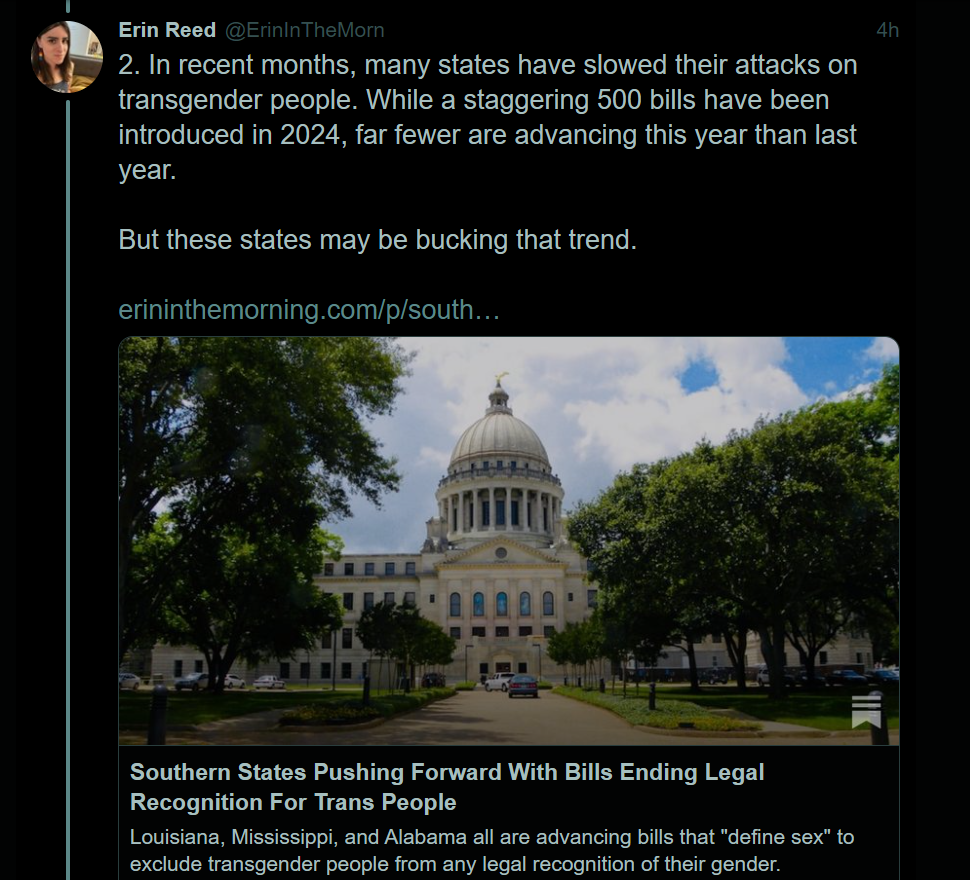Open Erin Reed's profile avatar
This screenshot has width=970, height=880.
click(x=67, y=56)
